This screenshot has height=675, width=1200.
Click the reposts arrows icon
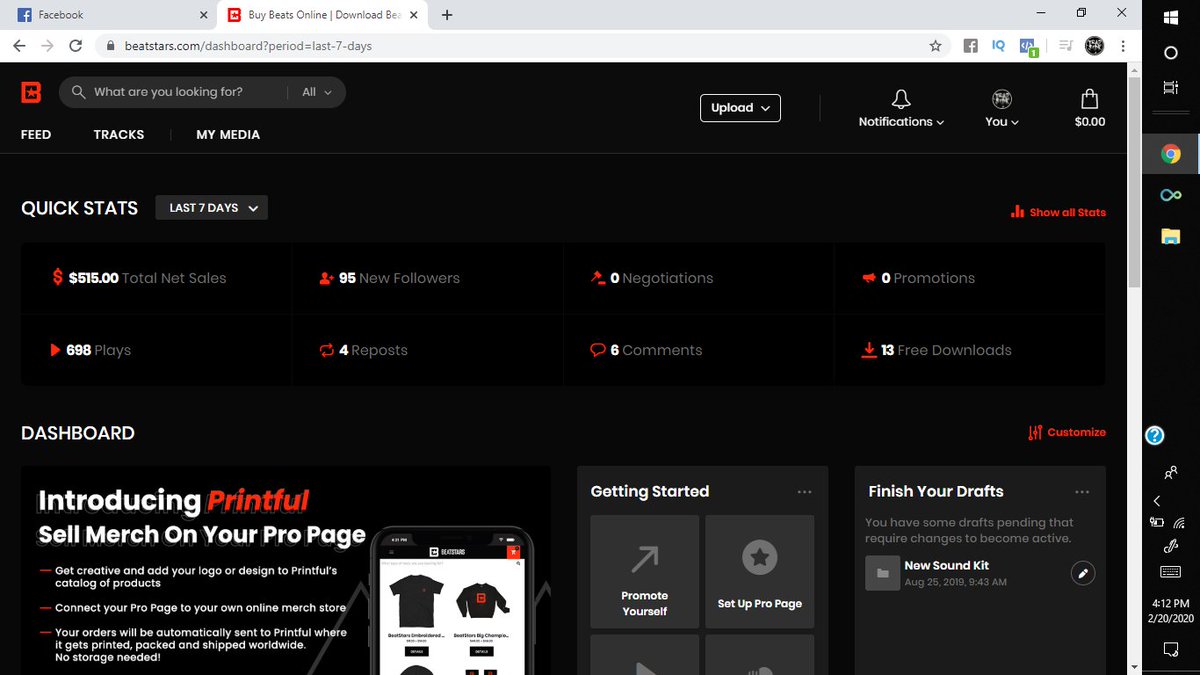coord(326,350)
